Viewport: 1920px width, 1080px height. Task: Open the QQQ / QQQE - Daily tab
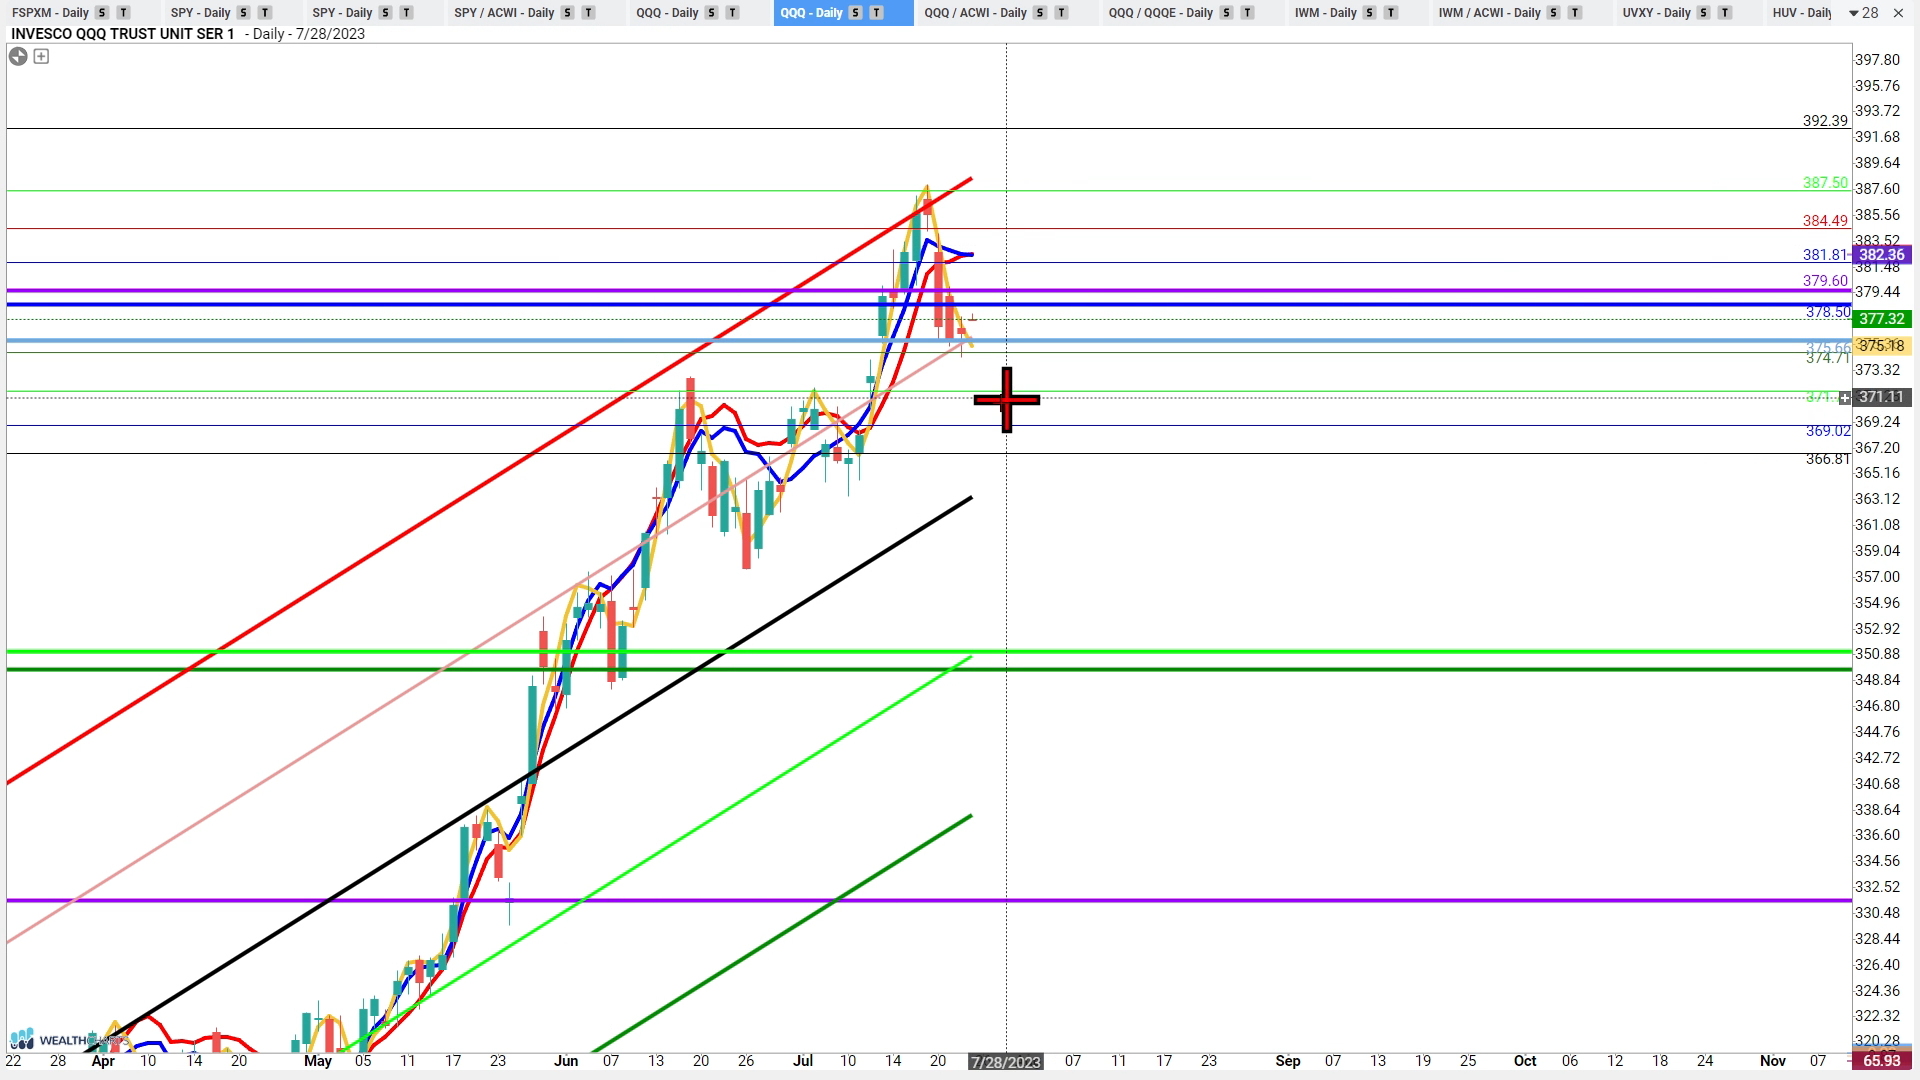pos(1160,13)
